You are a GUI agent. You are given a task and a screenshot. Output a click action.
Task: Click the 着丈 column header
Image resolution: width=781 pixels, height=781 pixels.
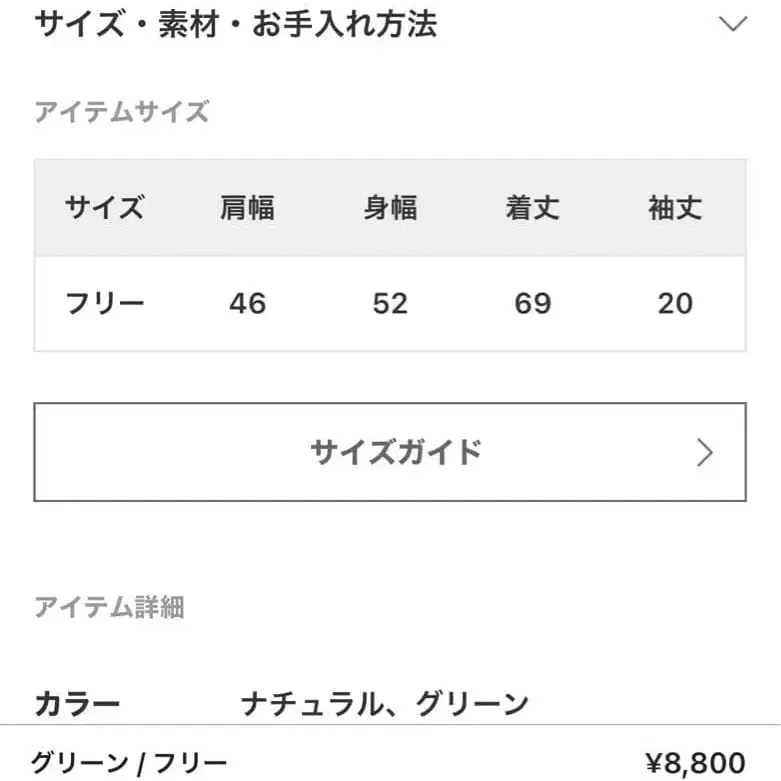tap(532, 208)
